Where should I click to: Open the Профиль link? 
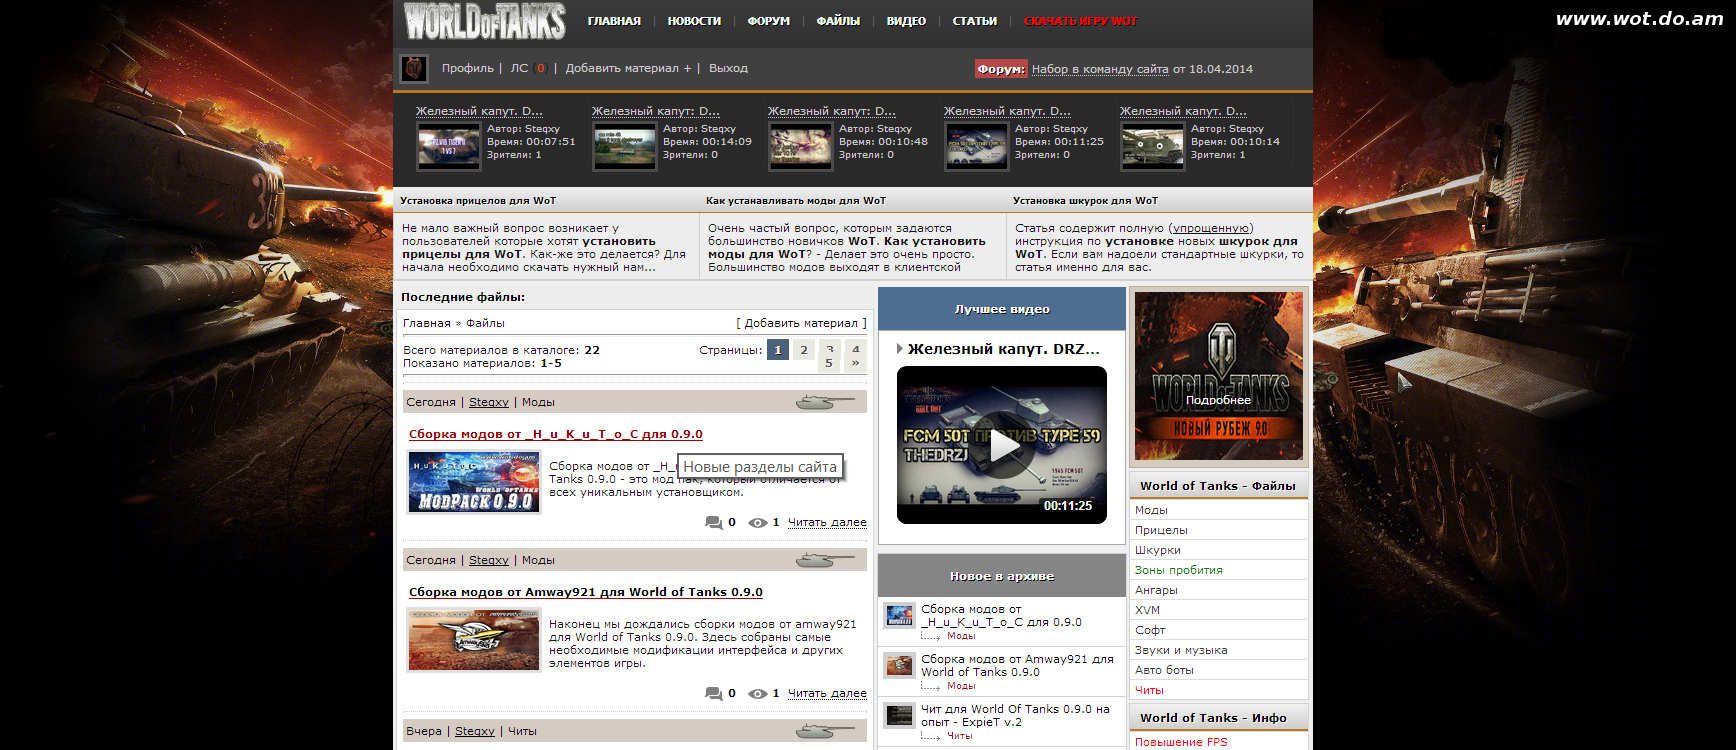tap(468, 68)
